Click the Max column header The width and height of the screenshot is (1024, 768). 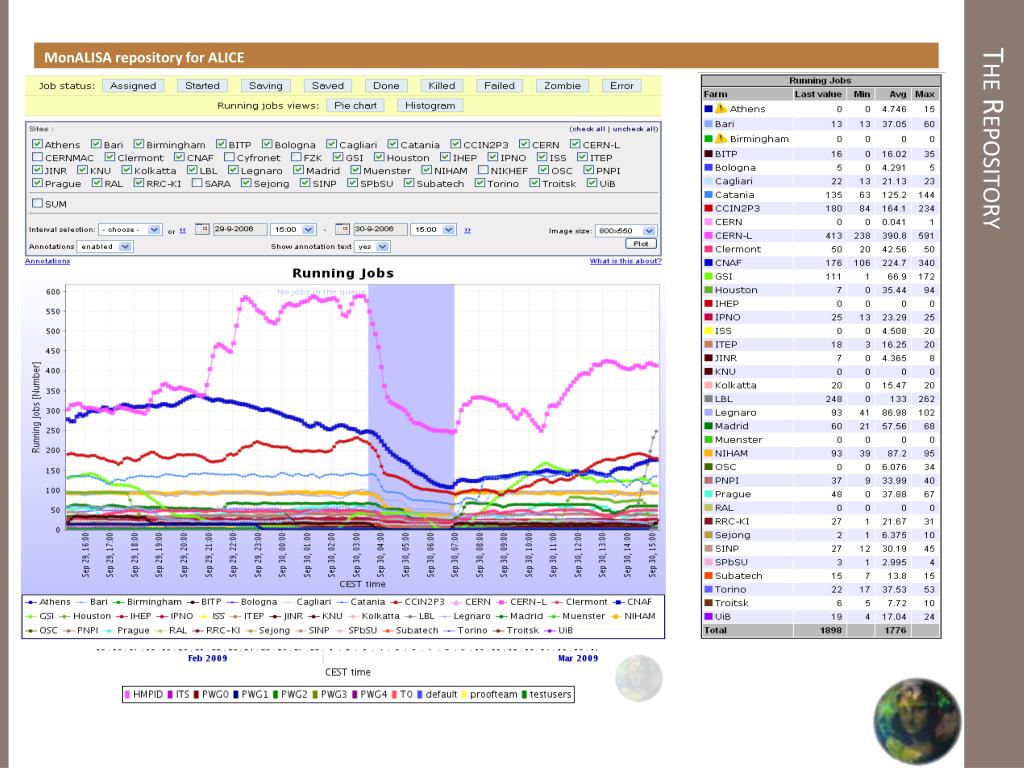tap(925, 94)
